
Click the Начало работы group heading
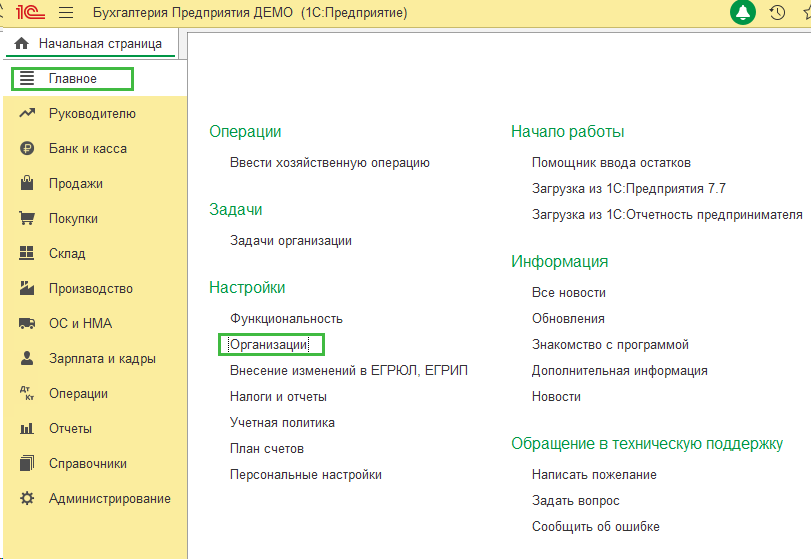click(567, 132)
